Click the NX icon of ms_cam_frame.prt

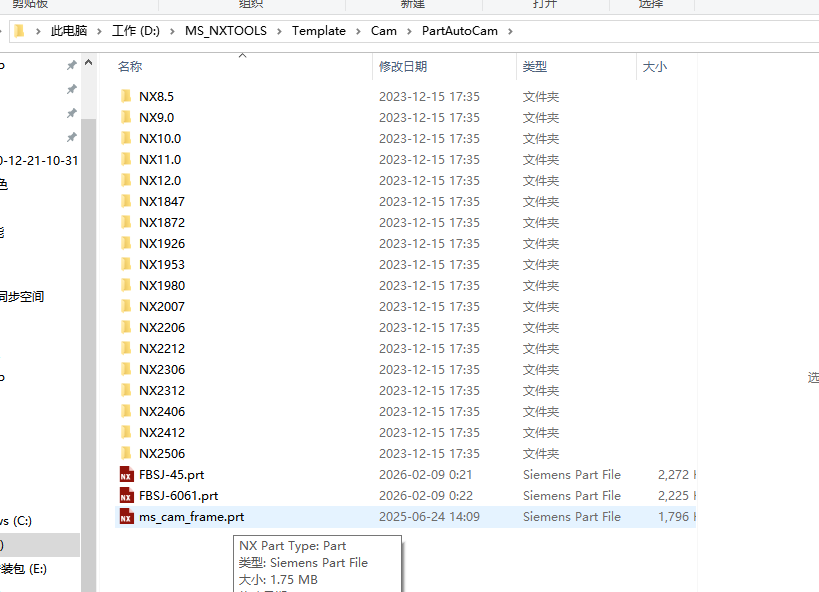pos(126,516)
